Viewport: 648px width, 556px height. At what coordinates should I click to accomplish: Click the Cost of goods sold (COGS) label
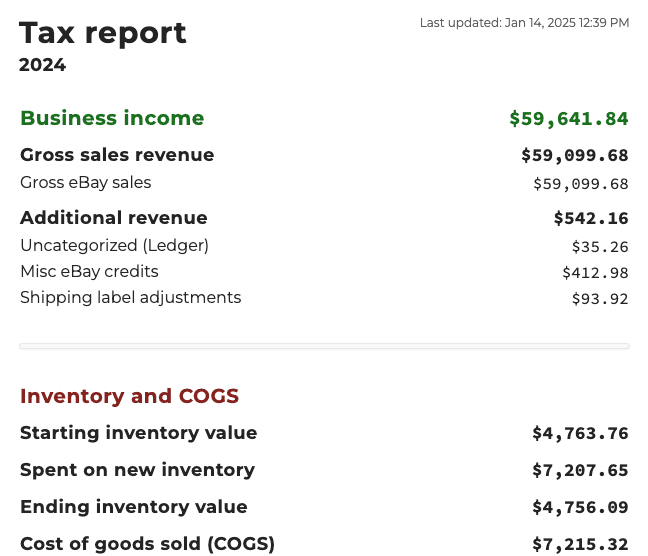(x=147, y=544)
